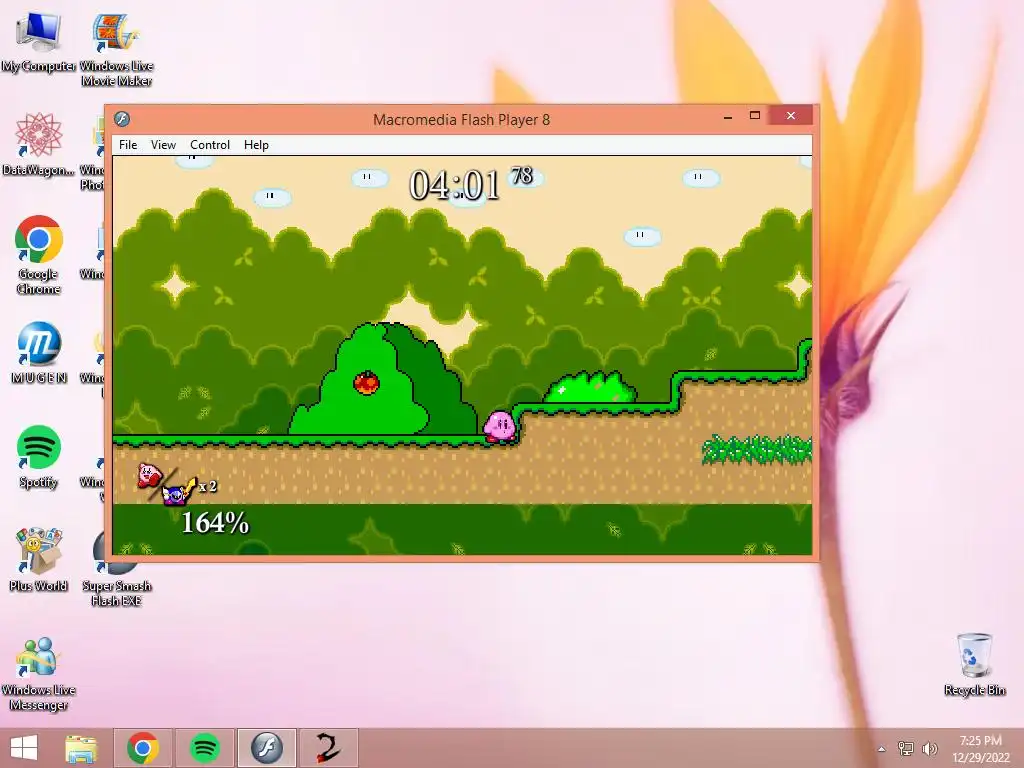Minimize the Flash Player window

pos(728,117)
